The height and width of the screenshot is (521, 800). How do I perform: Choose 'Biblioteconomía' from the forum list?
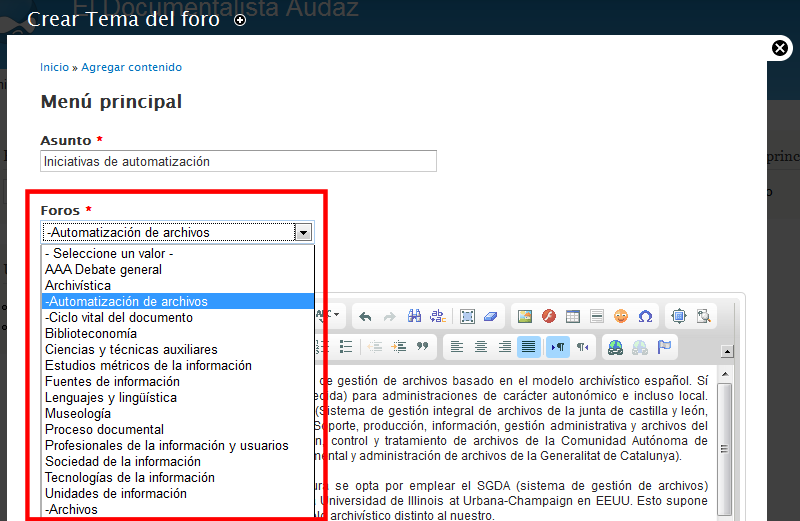point(91,333)
